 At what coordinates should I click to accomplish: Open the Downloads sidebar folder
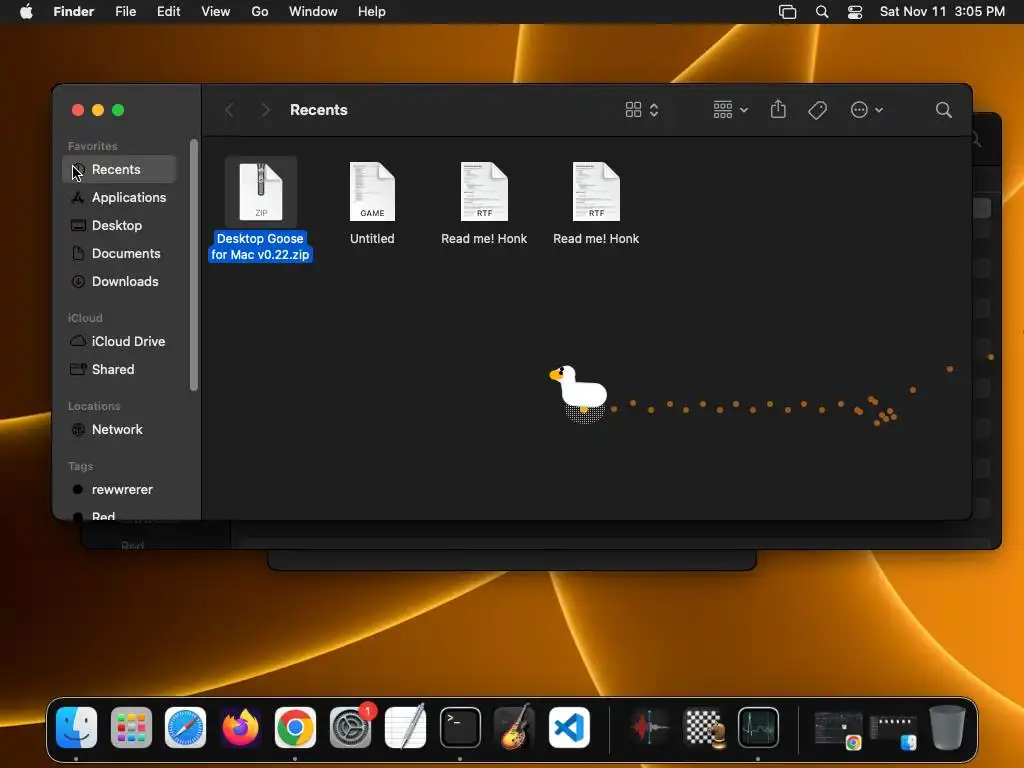point(119,281)
